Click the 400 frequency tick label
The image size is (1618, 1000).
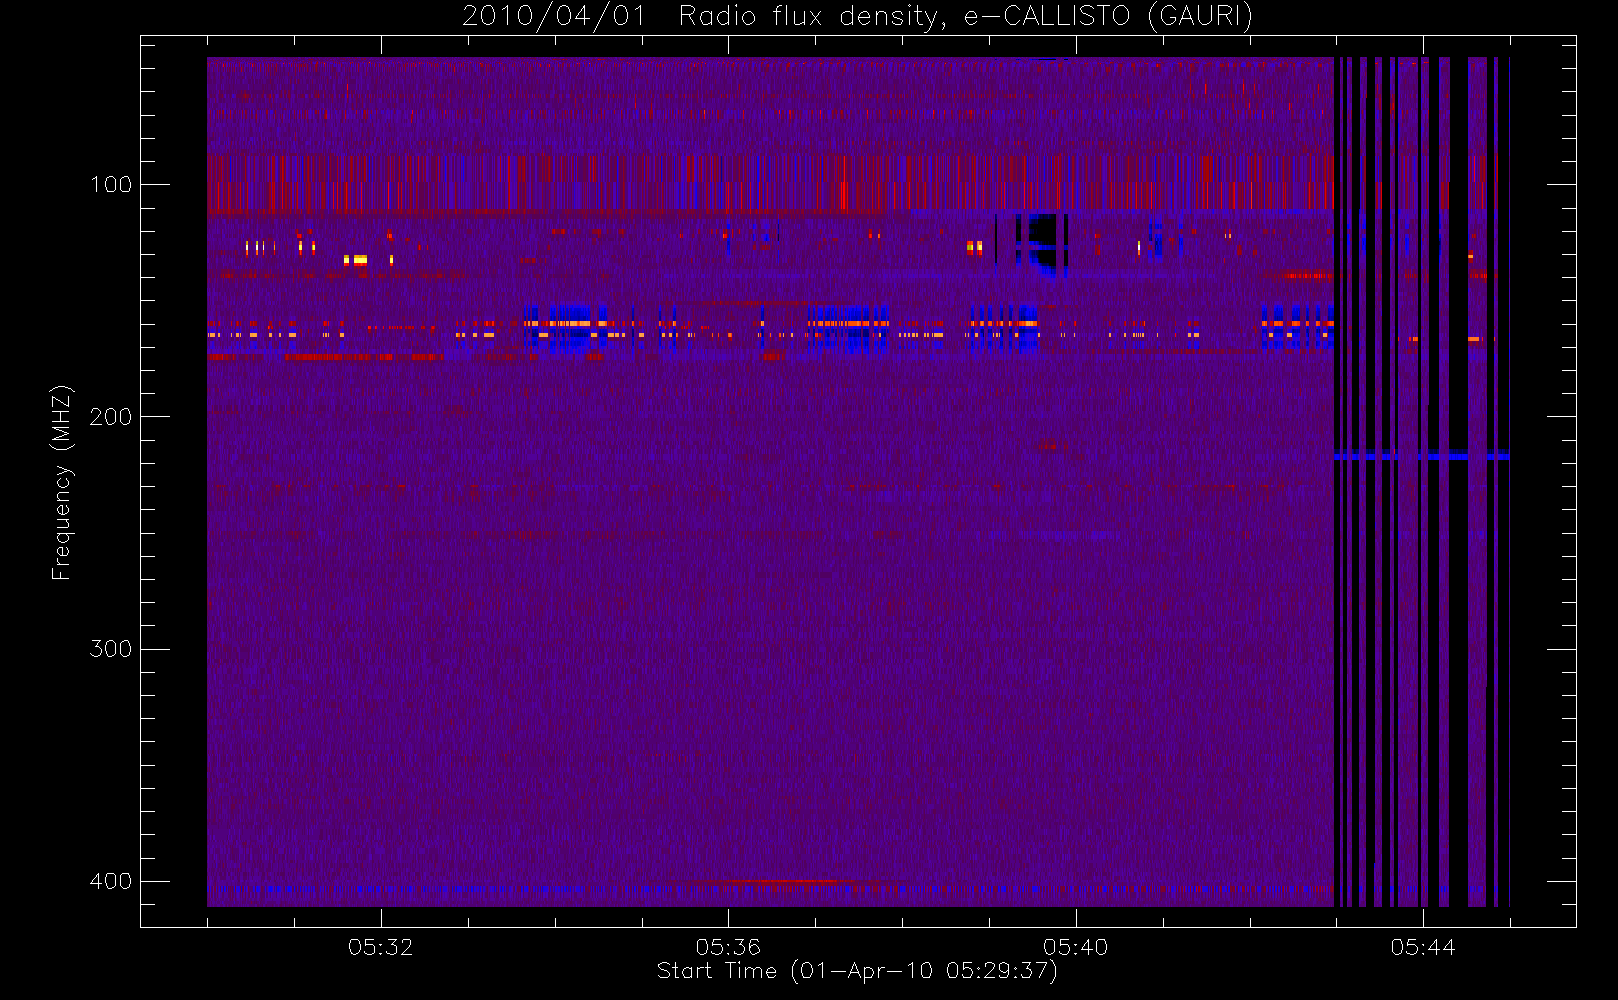tap(110, 881)
